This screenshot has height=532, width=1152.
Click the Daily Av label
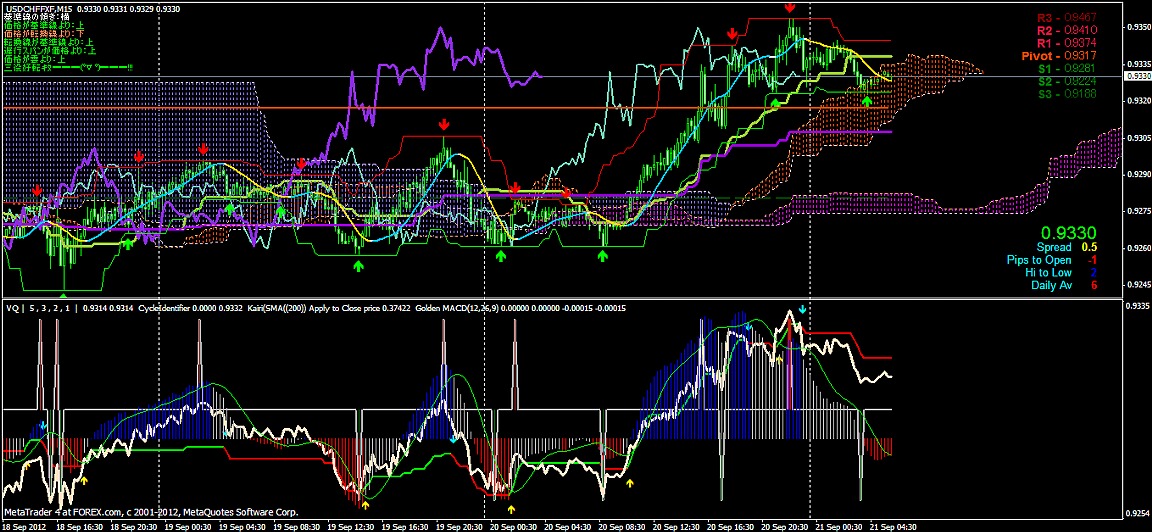(x=1051, y=285)
